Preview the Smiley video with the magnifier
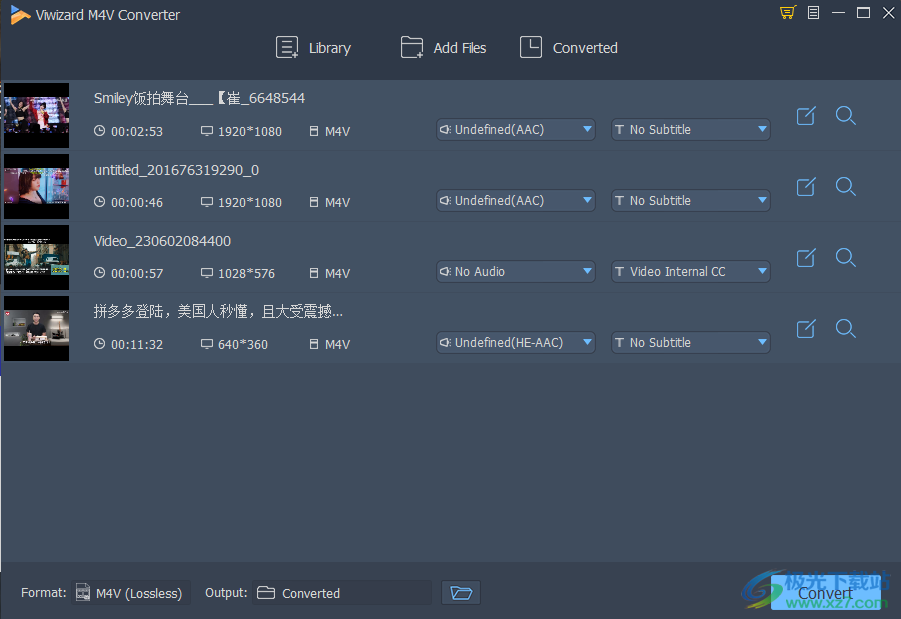 846,115
